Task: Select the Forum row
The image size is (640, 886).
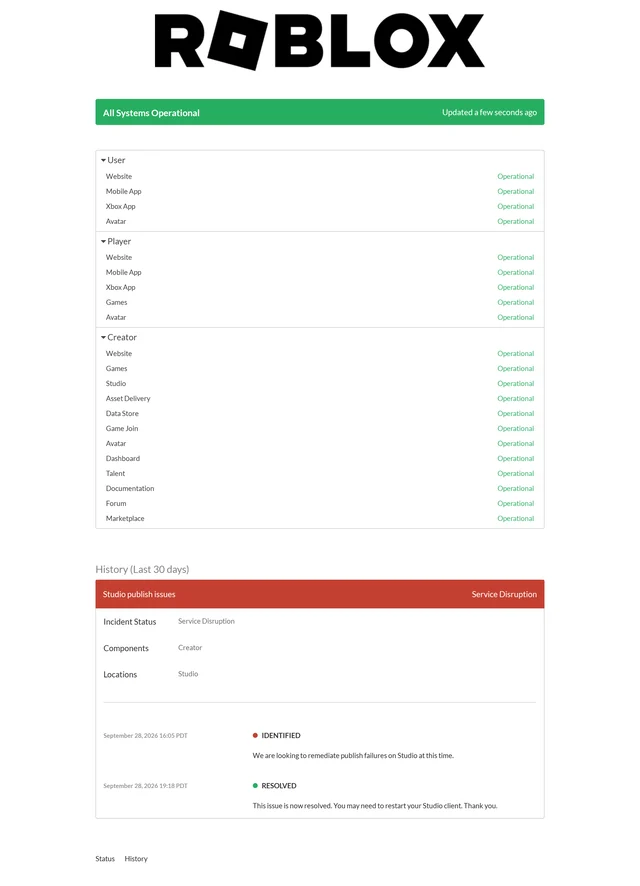Action: pyautogui.click(x=320, y=503)
